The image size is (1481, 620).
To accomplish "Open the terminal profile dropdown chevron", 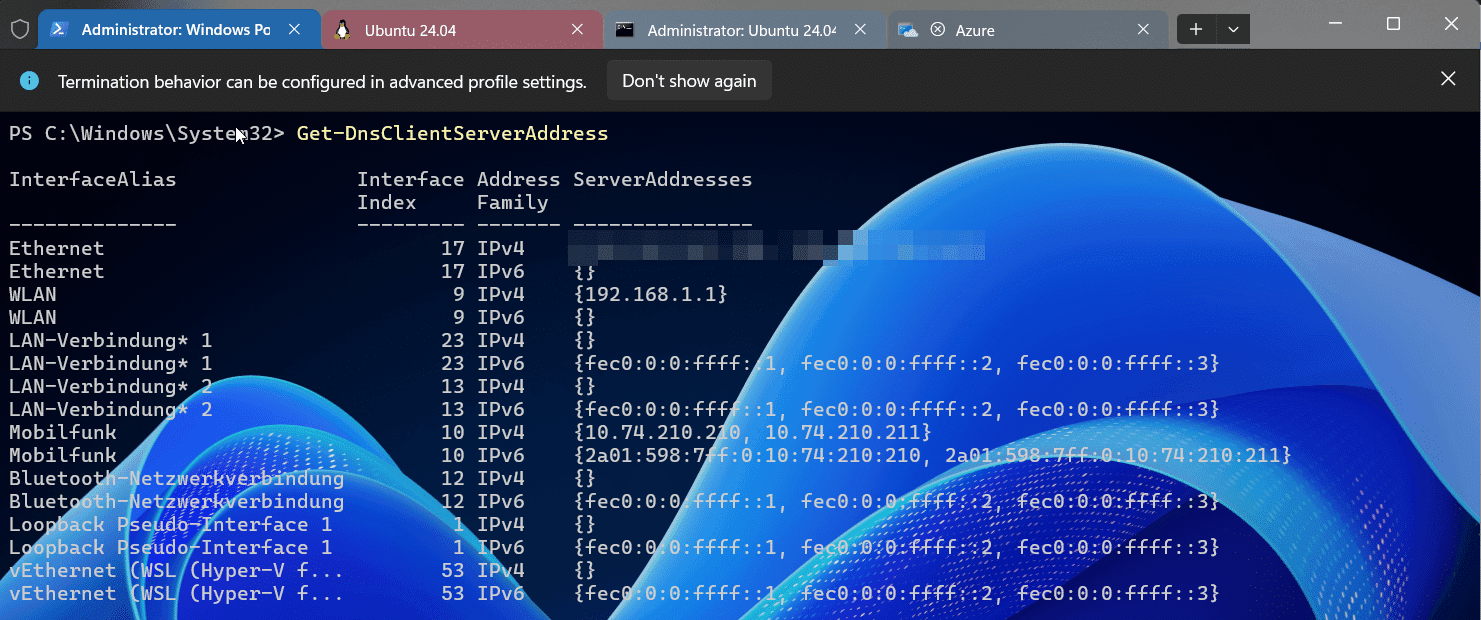I will 1234,29.
